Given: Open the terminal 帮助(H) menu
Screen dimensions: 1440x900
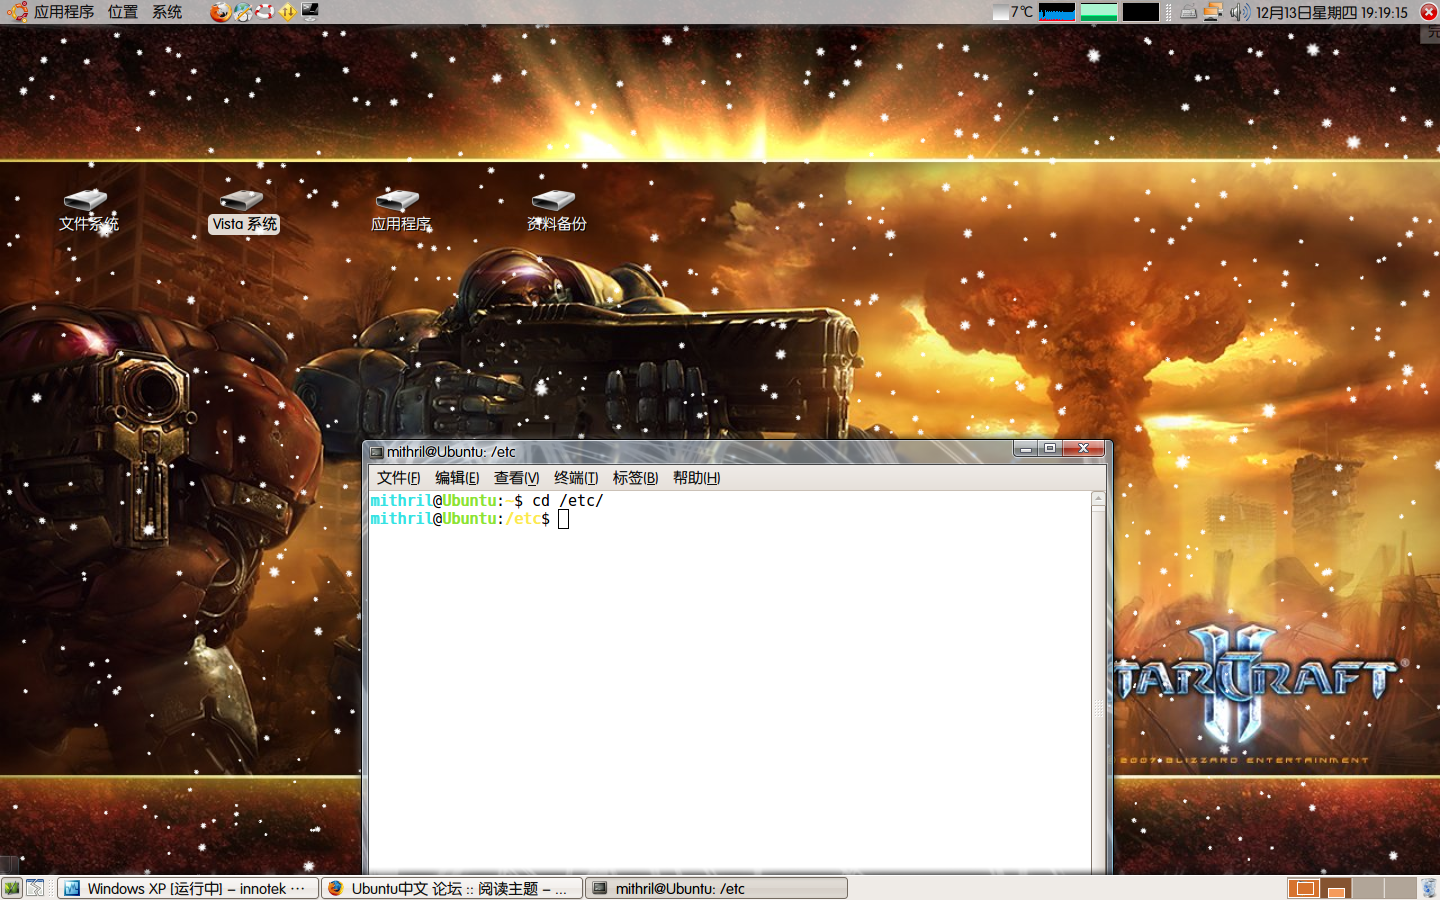Looking at the screenshot, I should coord(696,478).
